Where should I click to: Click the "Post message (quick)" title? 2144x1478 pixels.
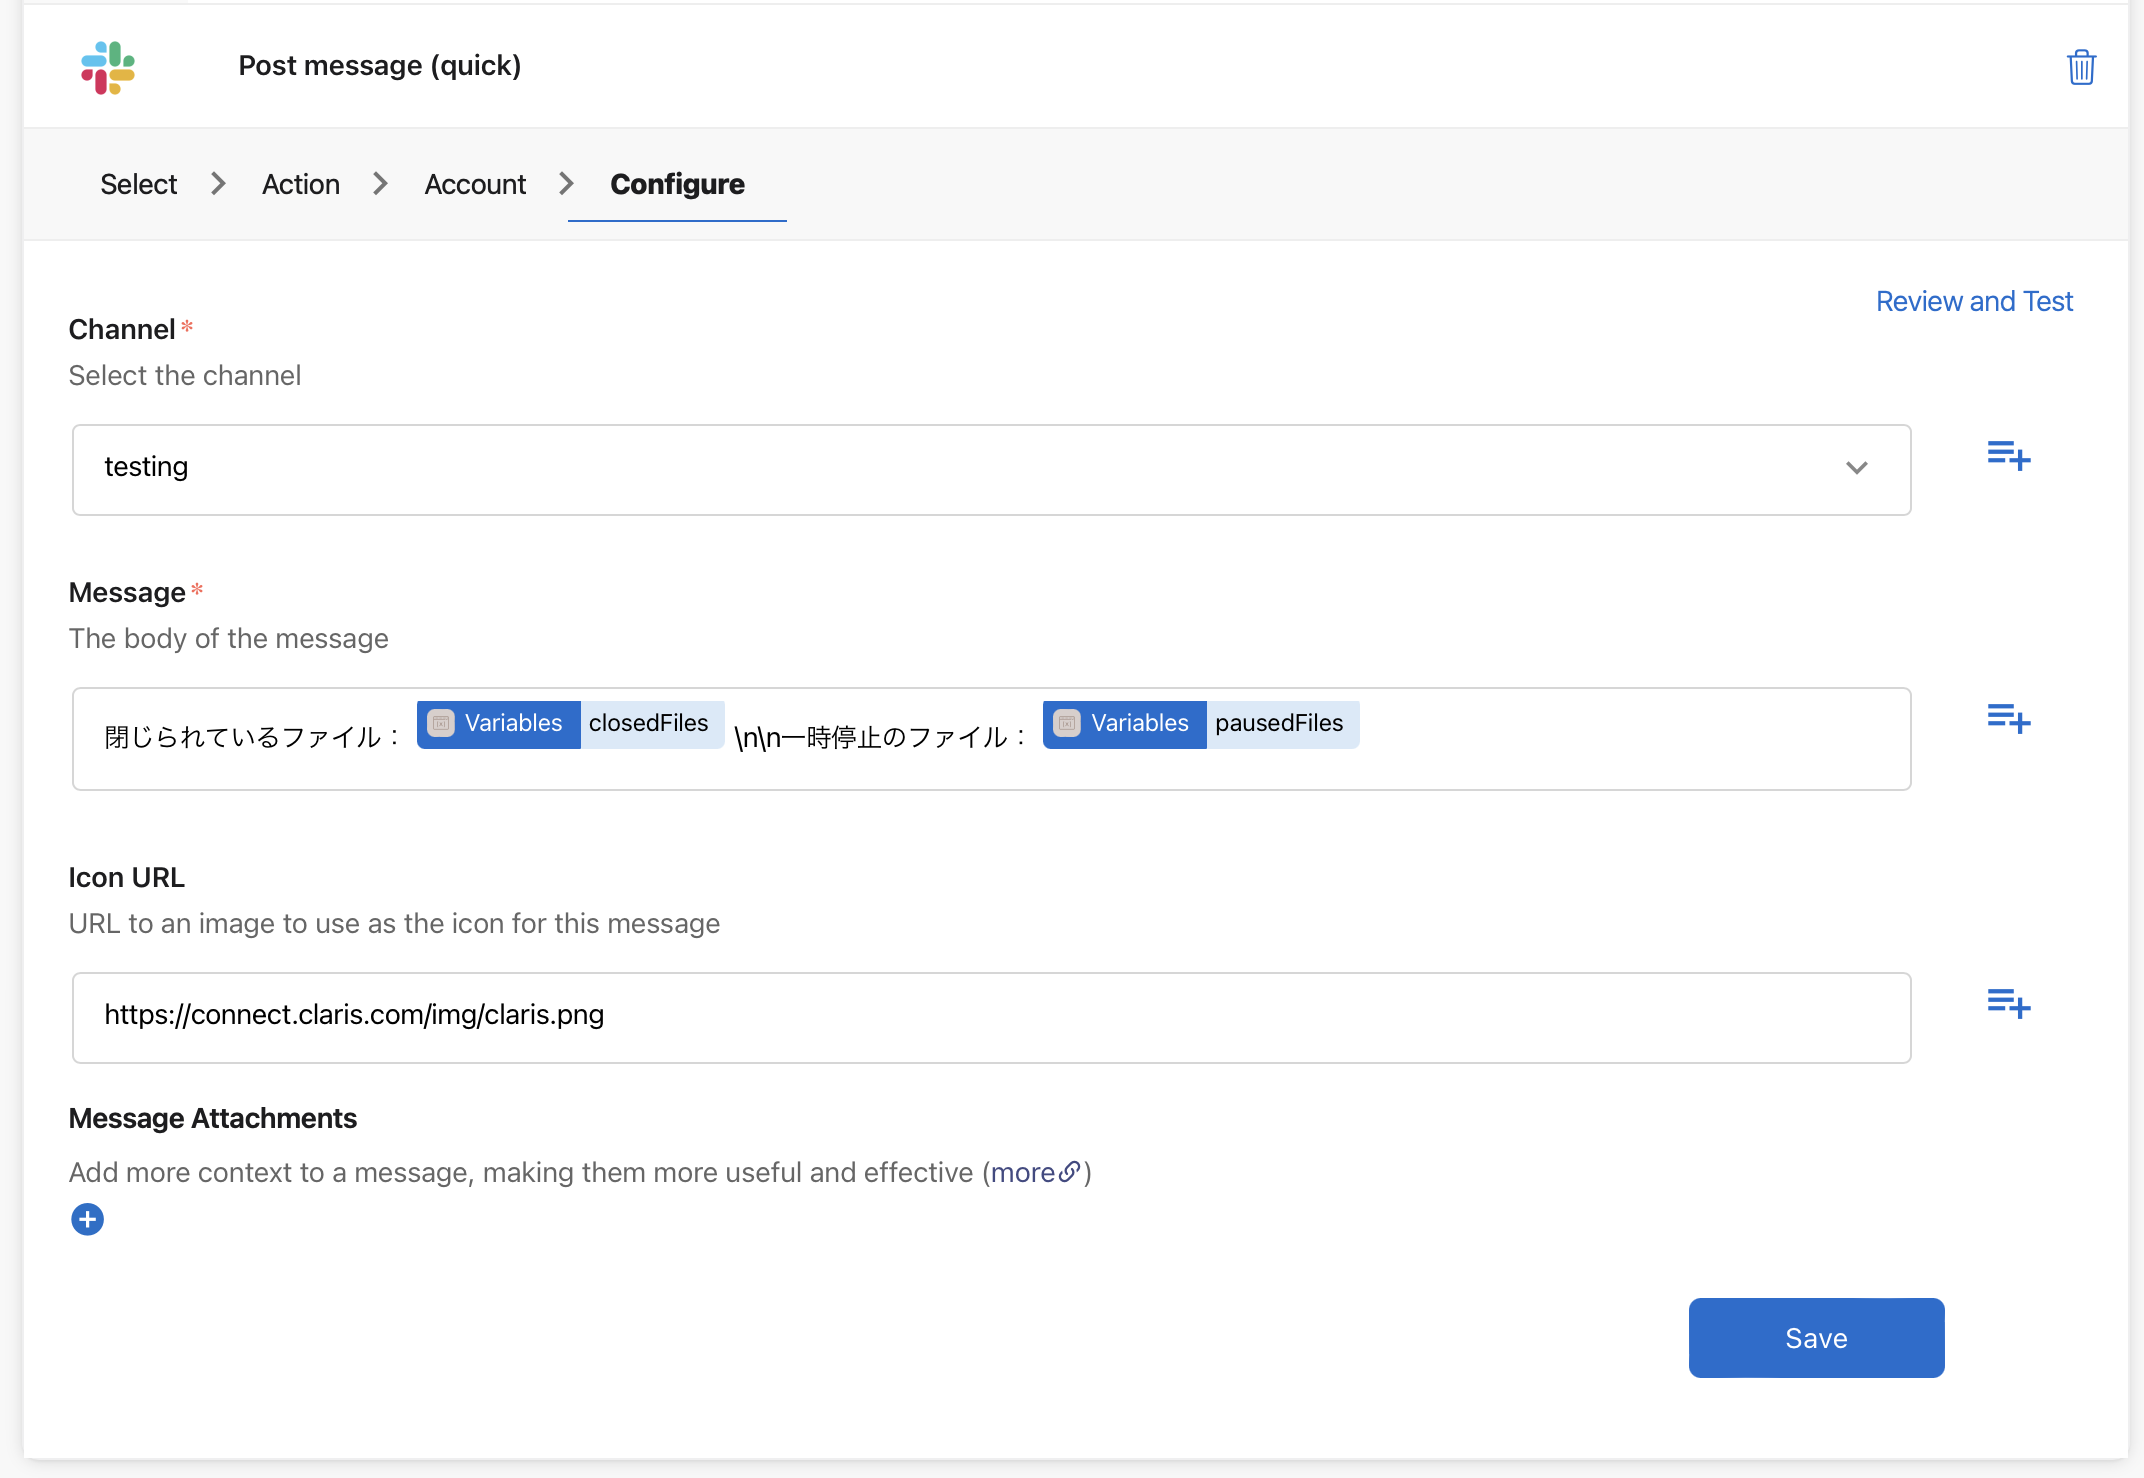tap(380, 66)
